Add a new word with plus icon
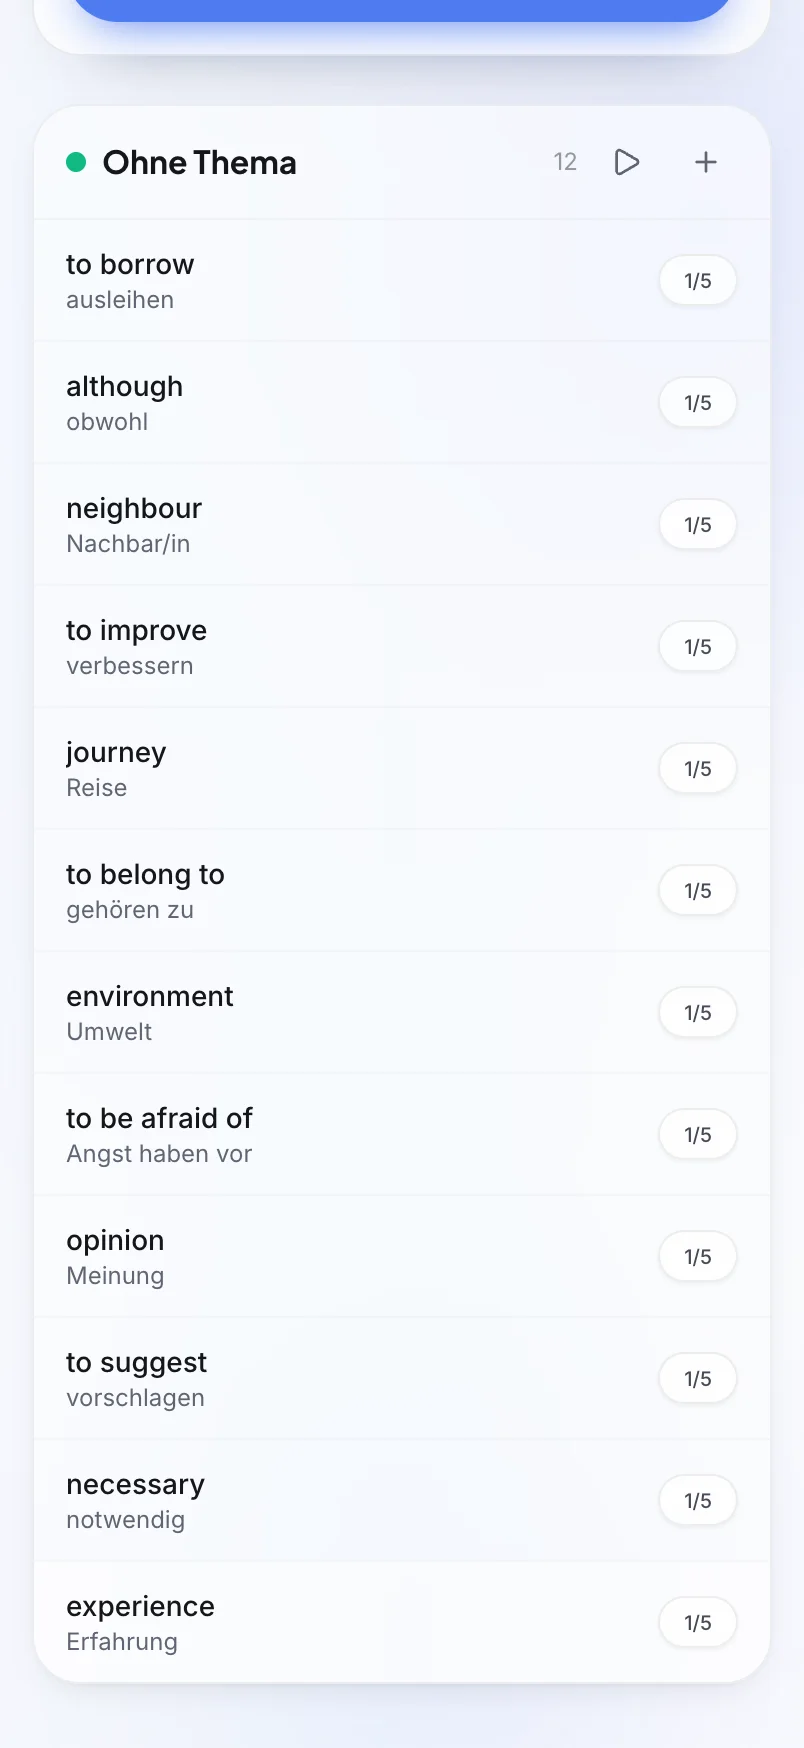Image resolution: width=804 pixels, height=1748 pixels. click(x=706, y=162)
